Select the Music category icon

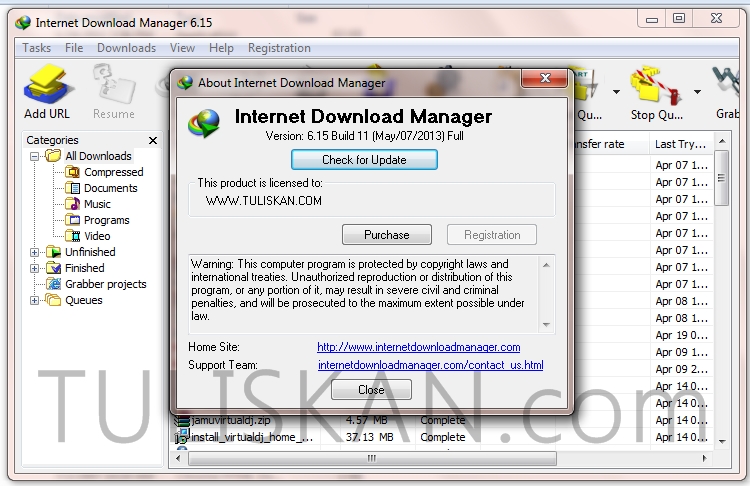pyautogui.click(x=72, y=204)
